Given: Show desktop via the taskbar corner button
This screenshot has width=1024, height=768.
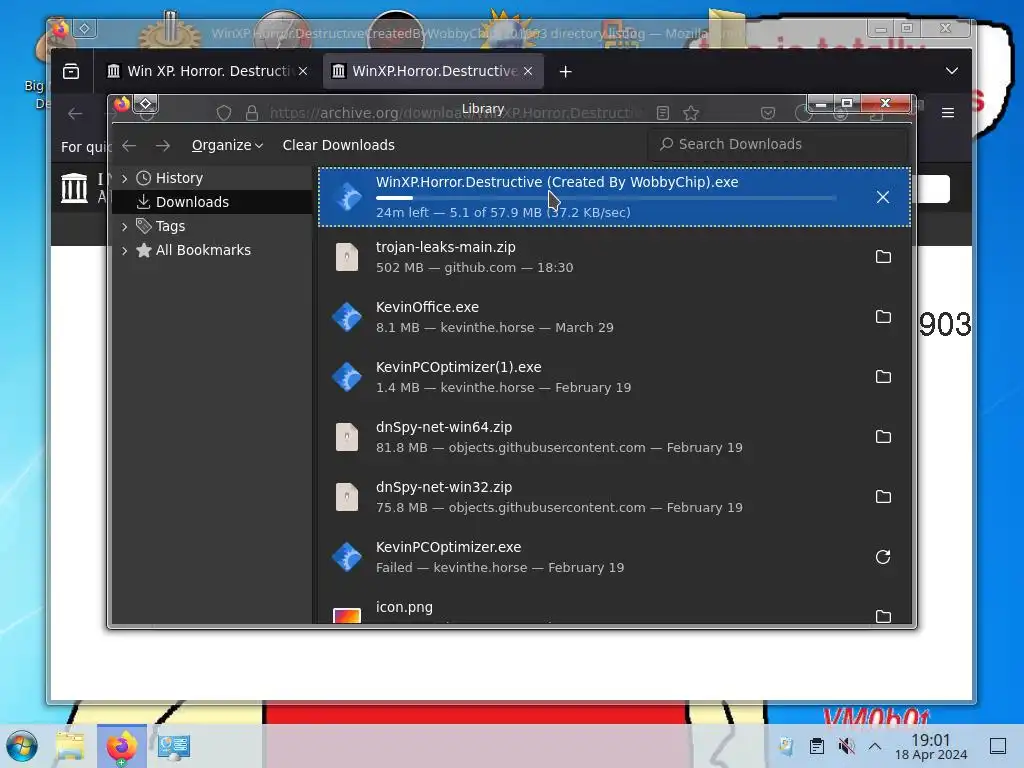Looking at the screenshot, I should [998, 746].
